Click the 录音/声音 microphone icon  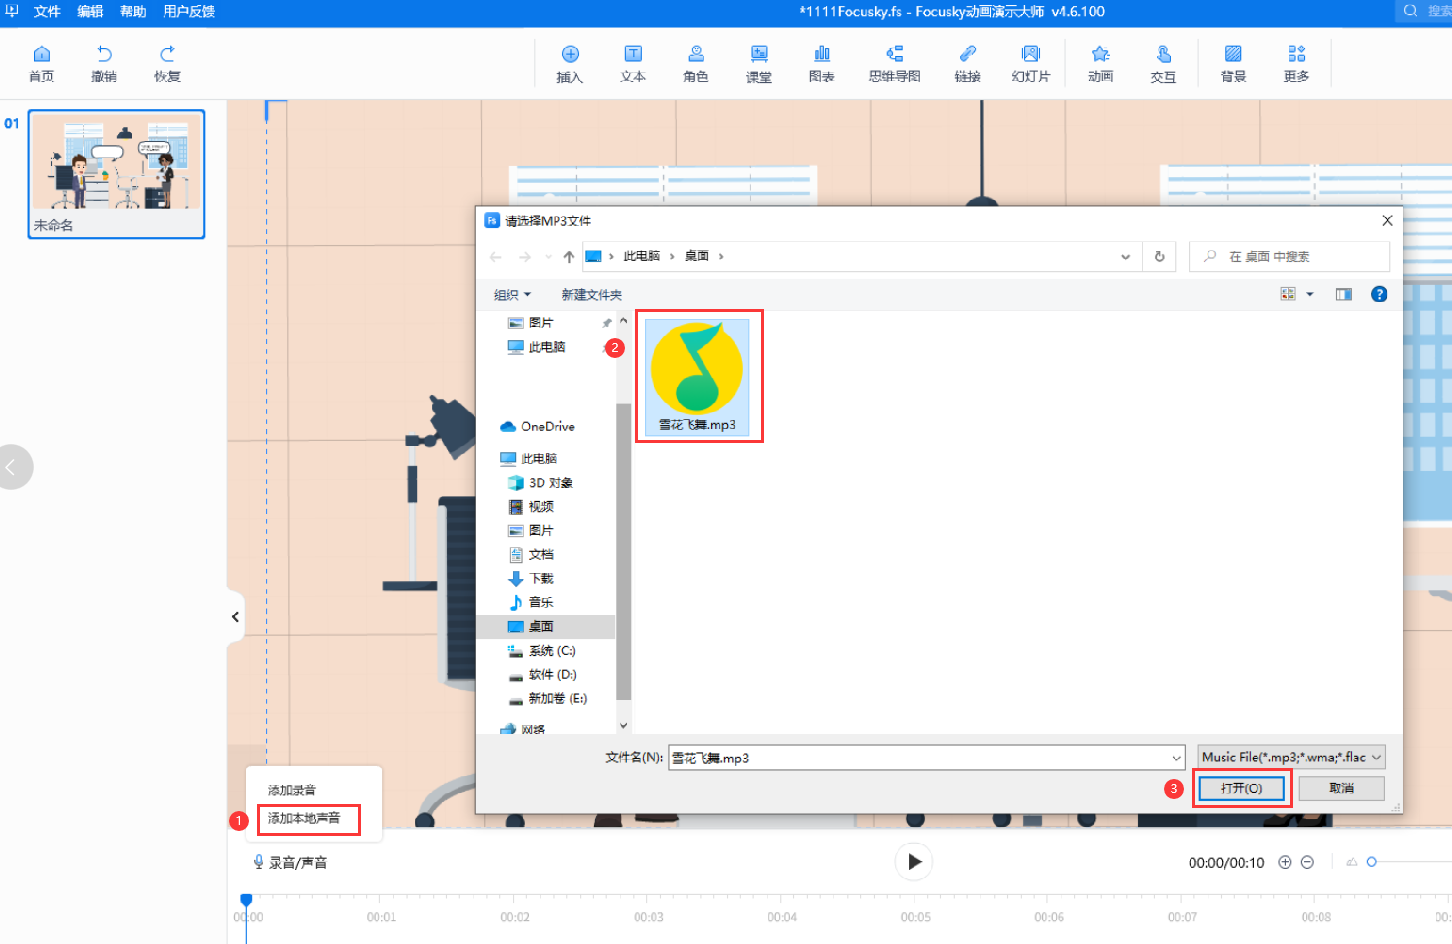point(258,862)
